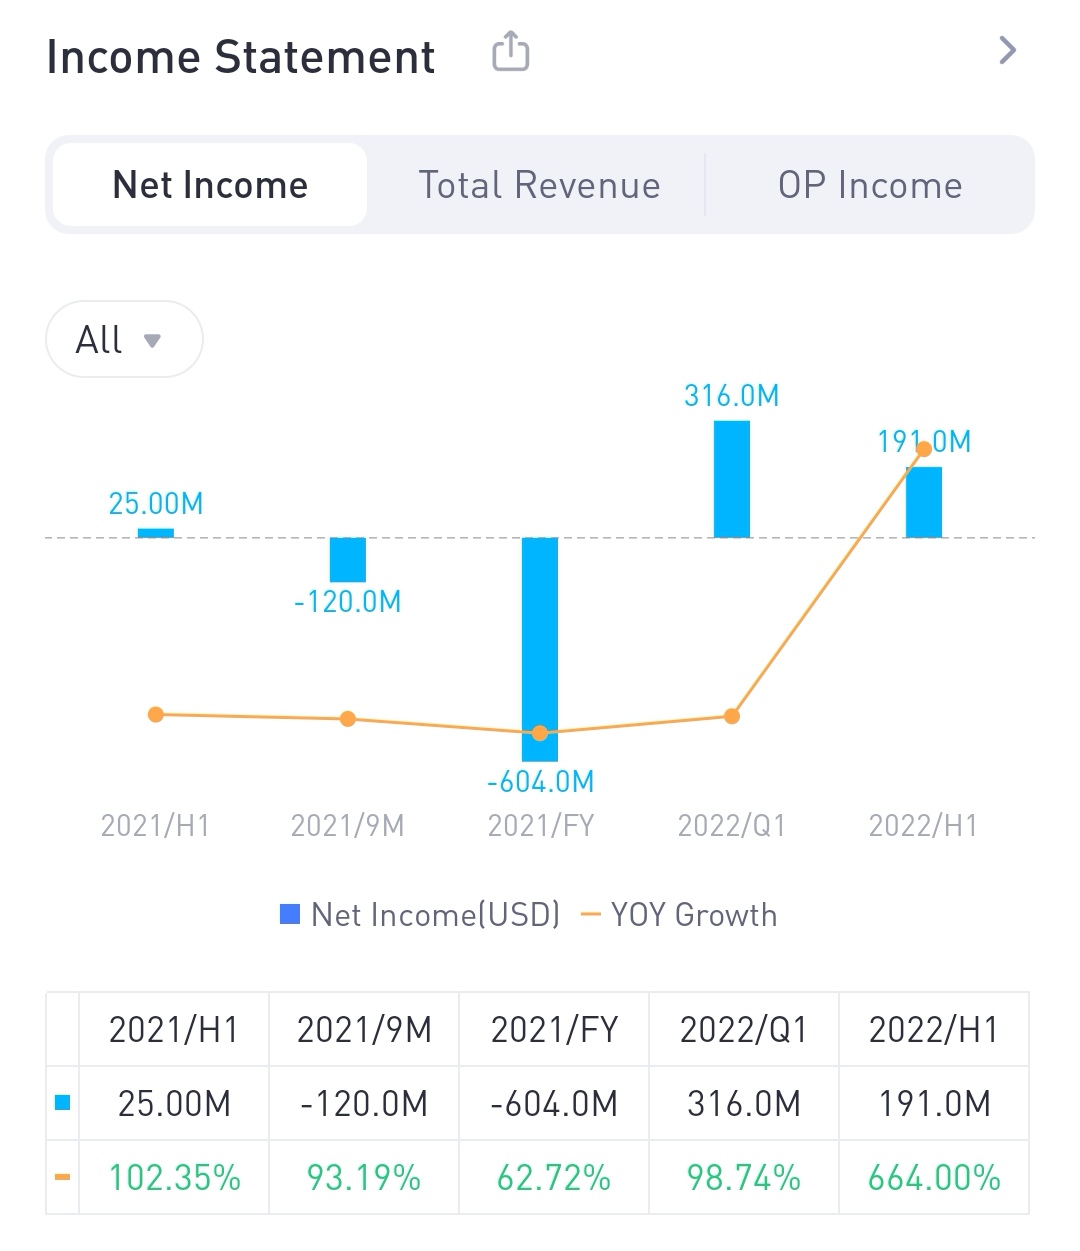Tap the 2022/Q1 net income bar
The height and width of the screenshot is (1251, 1080).
tap(731, 480)
